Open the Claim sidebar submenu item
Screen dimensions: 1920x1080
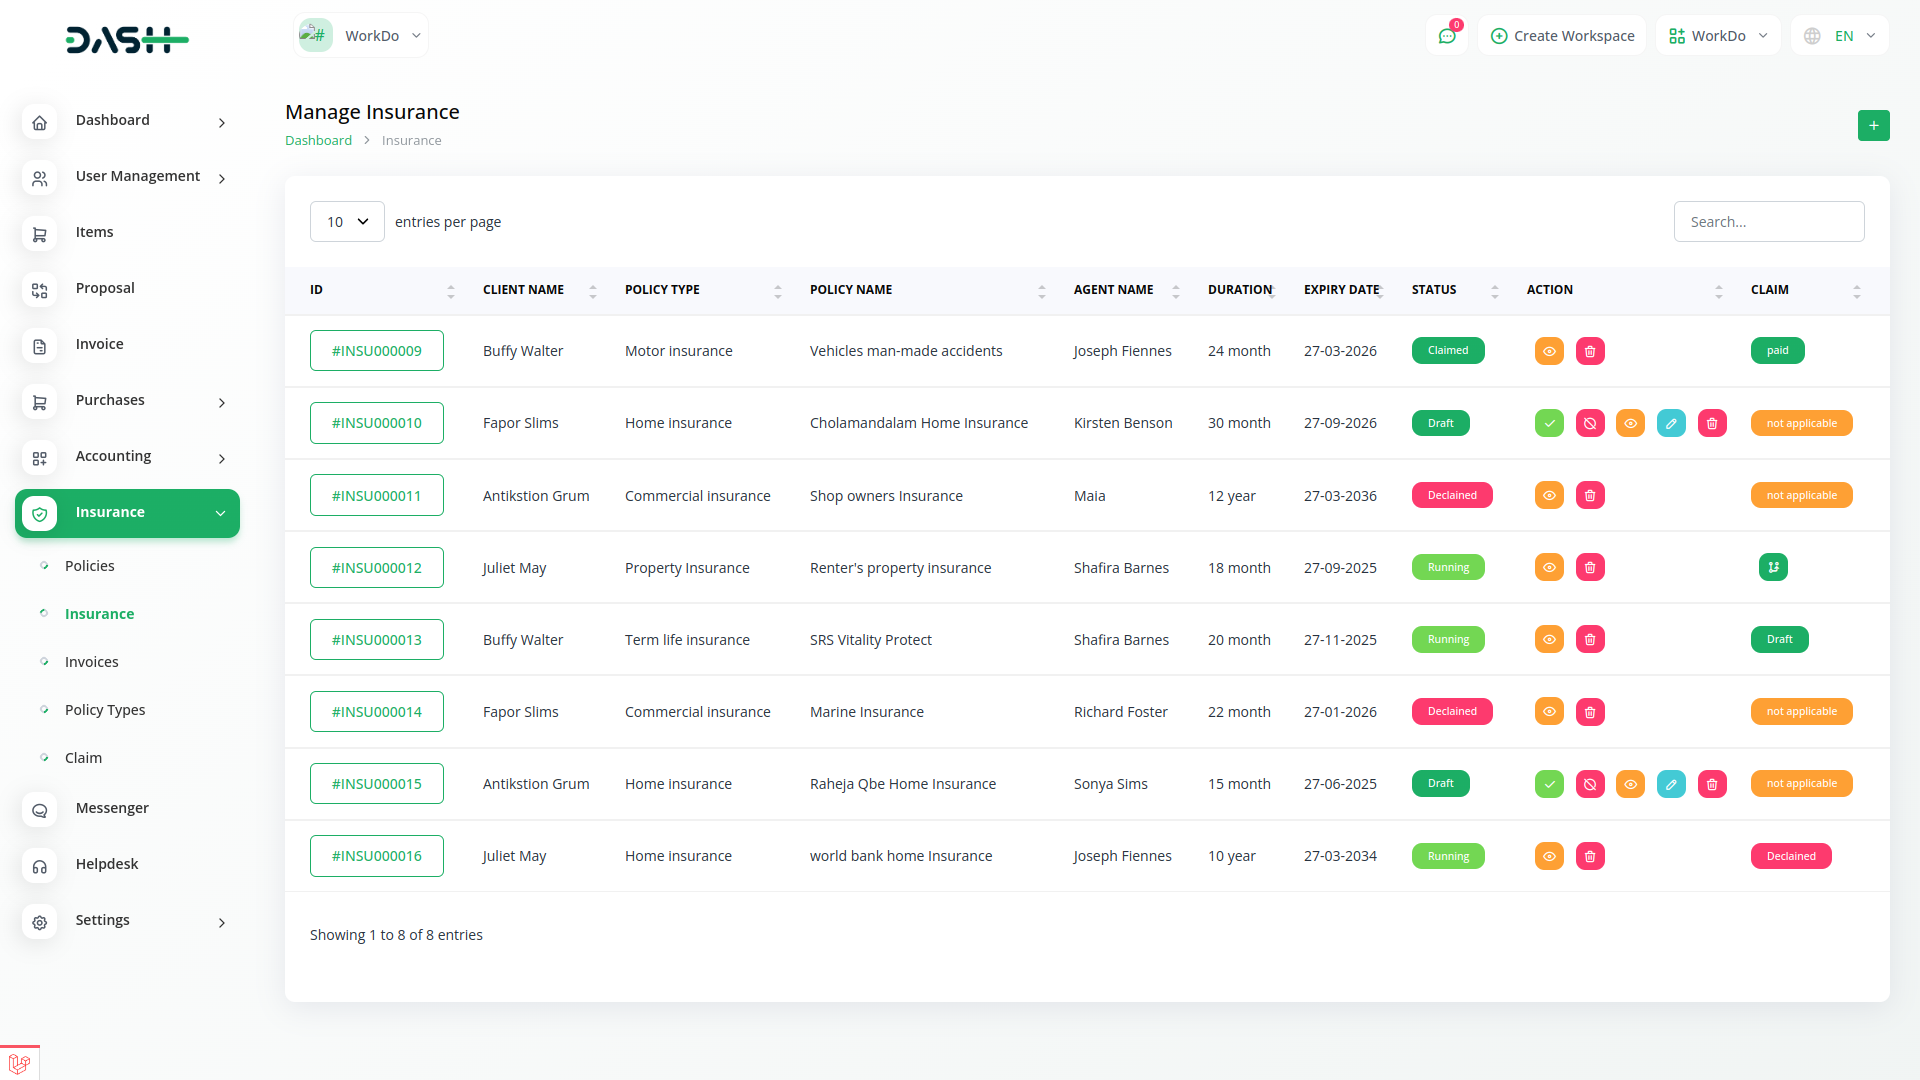(83, 758)
